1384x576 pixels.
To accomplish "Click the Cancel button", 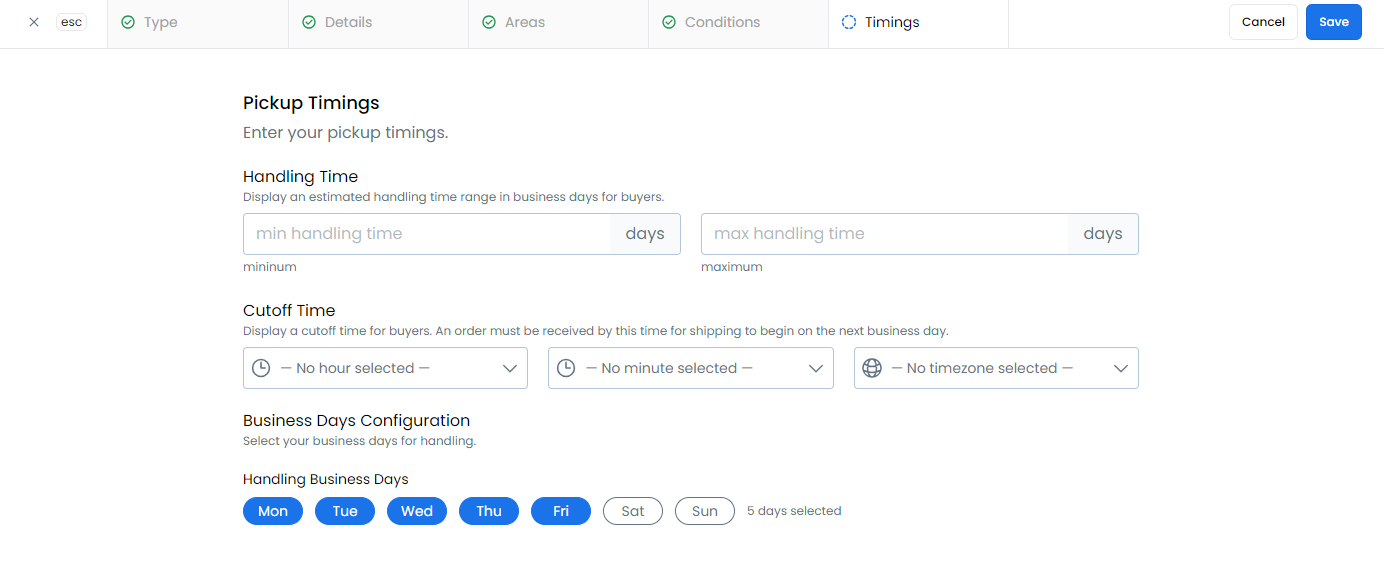I will click(1263, 22).
